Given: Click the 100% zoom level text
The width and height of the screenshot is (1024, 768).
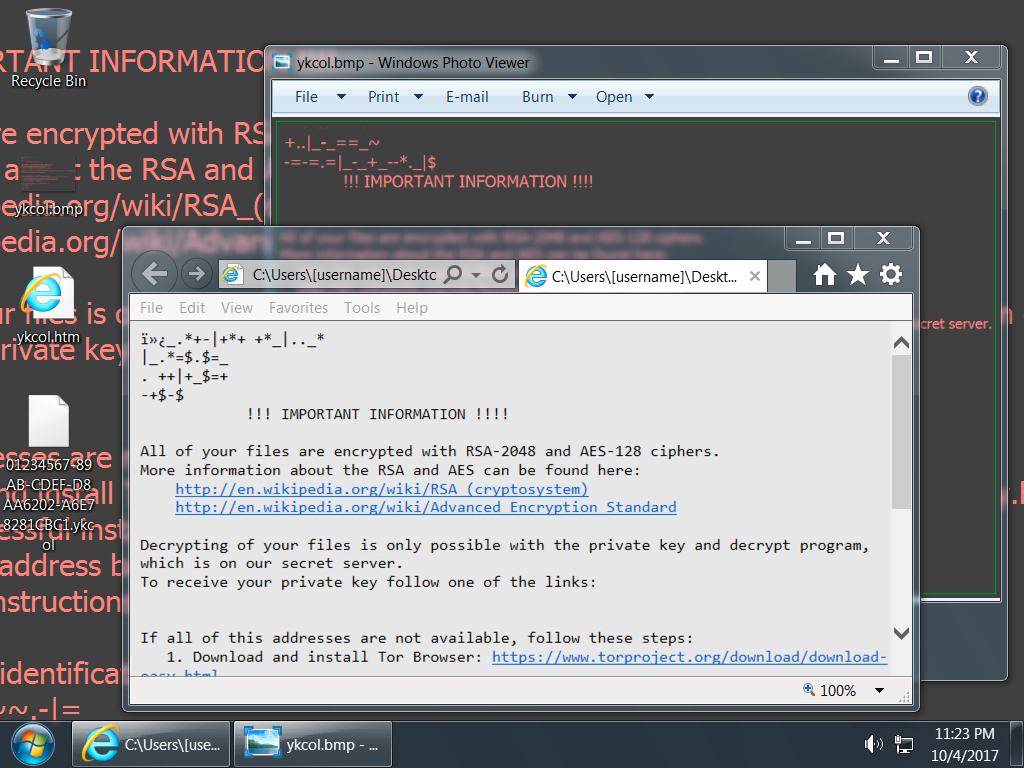Looking at the screenshot, I should point(838,690).
